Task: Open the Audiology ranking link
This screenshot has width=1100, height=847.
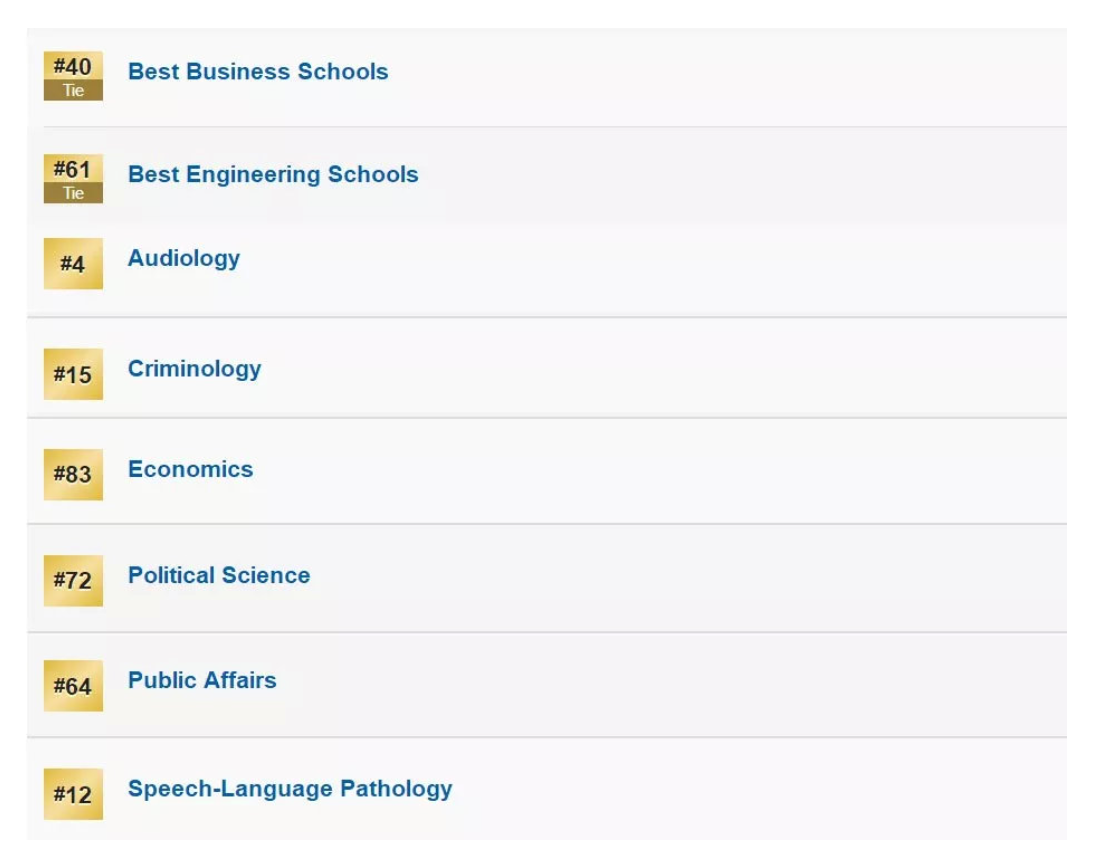Action: coord(184,258)
